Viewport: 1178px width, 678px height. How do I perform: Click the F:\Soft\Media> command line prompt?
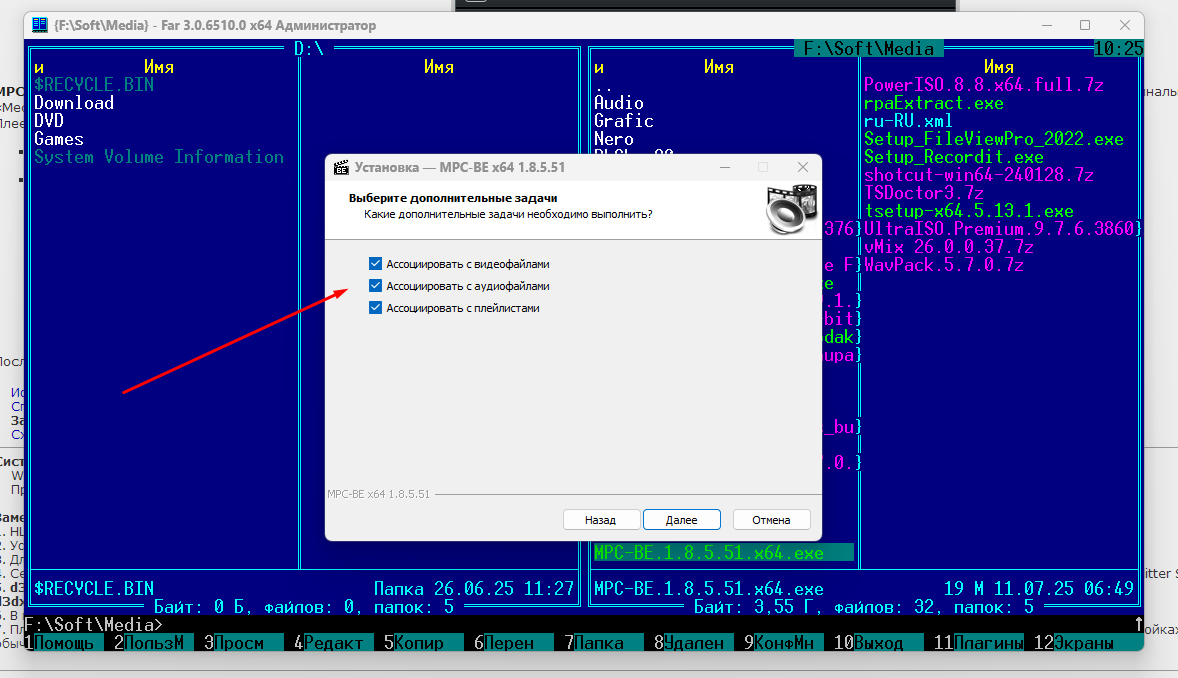pyautogui.click(x=93, y=625)
